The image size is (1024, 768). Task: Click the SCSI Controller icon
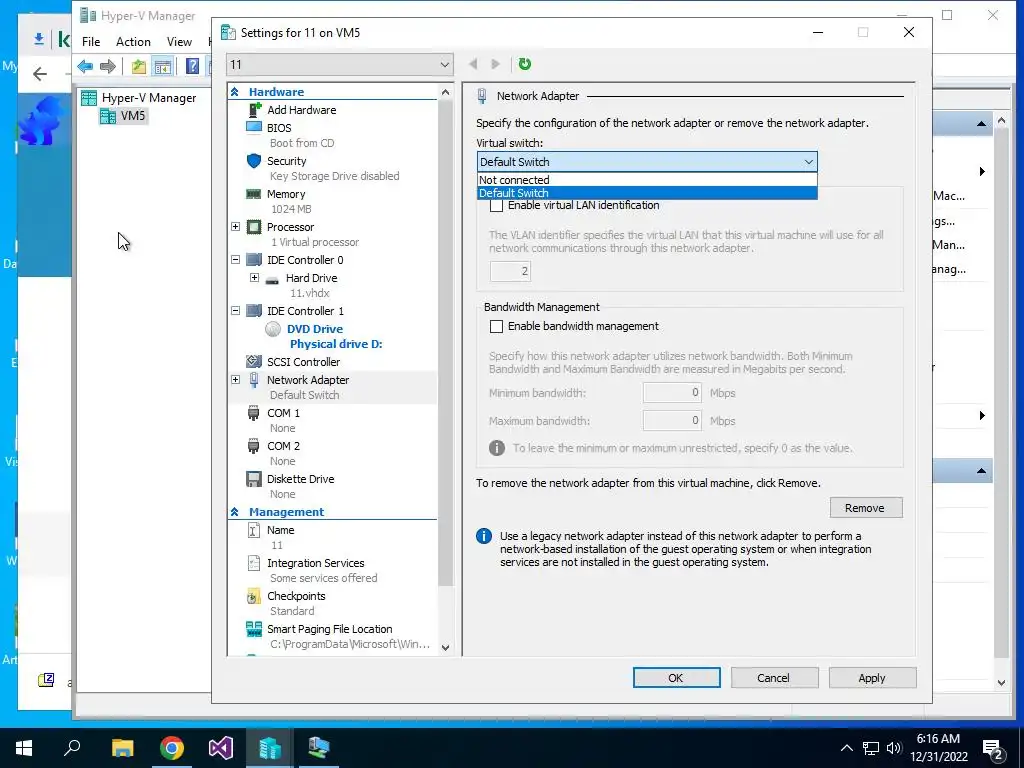[x=254, y=361]
